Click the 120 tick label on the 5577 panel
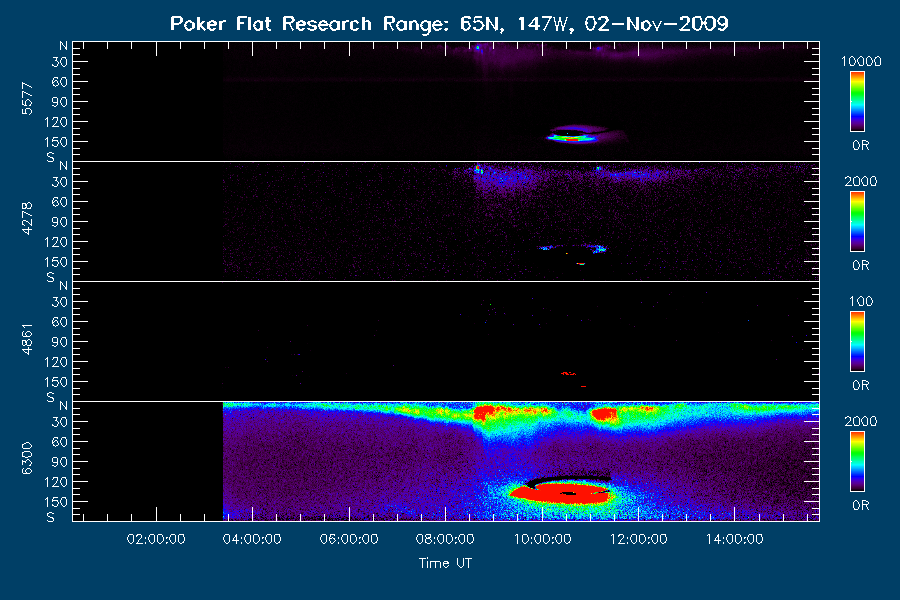Screen dimensions: 900x600 pos(56,122)
